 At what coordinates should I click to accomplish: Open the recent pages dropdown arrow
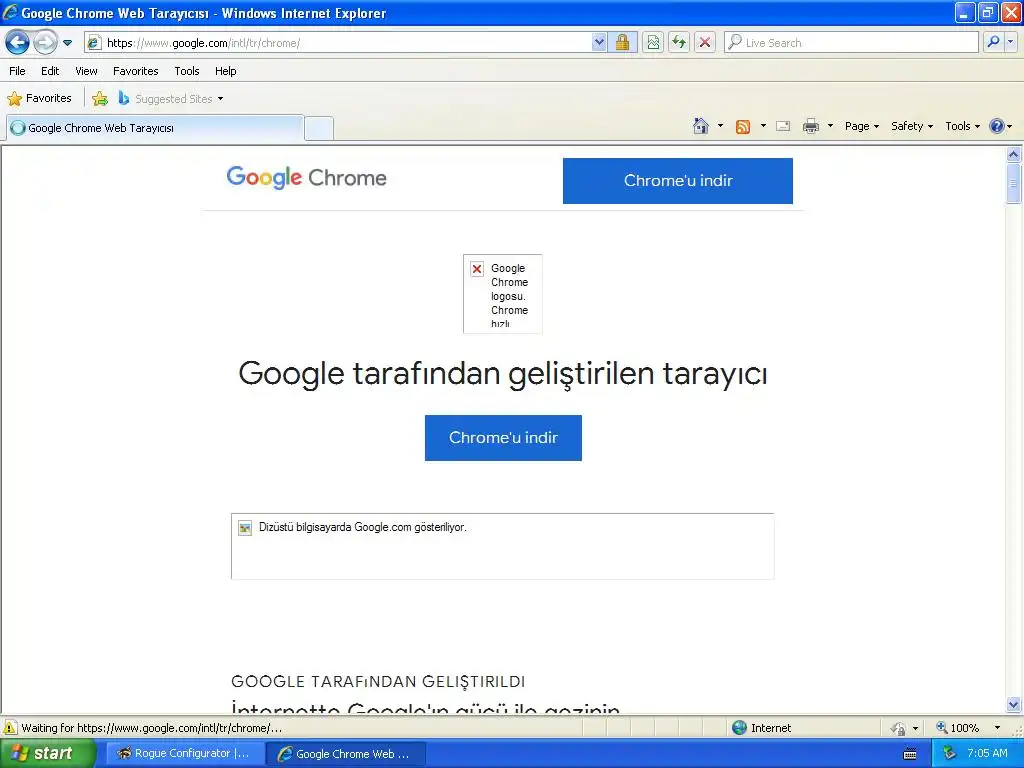point(67,43)
